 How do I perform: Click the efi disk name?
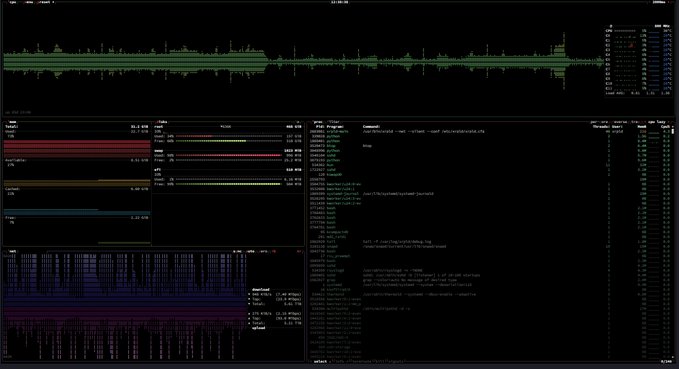(158, 170)
